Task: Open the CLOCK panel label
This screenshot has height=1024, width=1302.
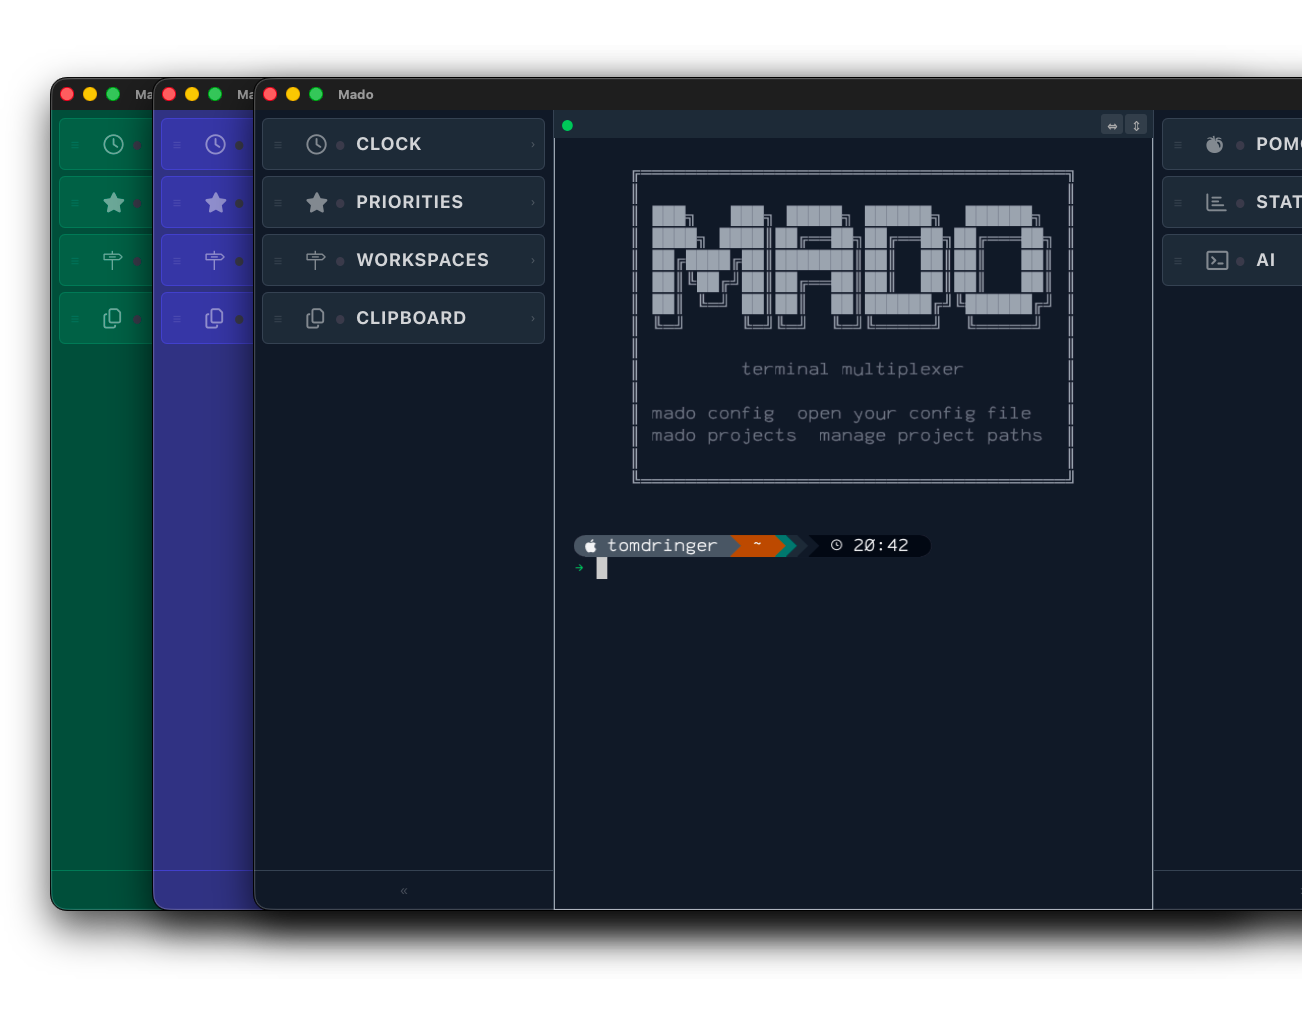Action: pos(389,144)
